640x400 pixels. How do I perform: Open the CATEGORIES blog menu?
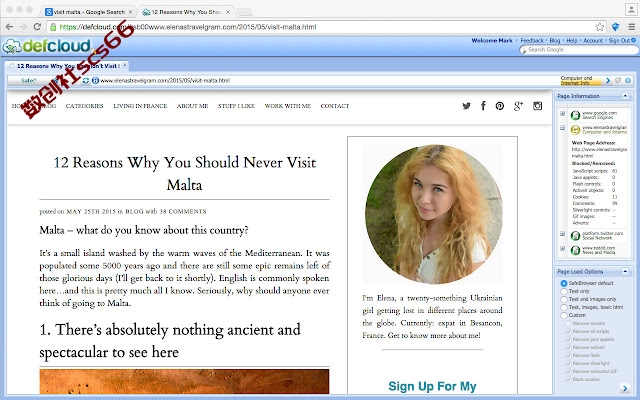pyautogui.click(x=84, y=106)
